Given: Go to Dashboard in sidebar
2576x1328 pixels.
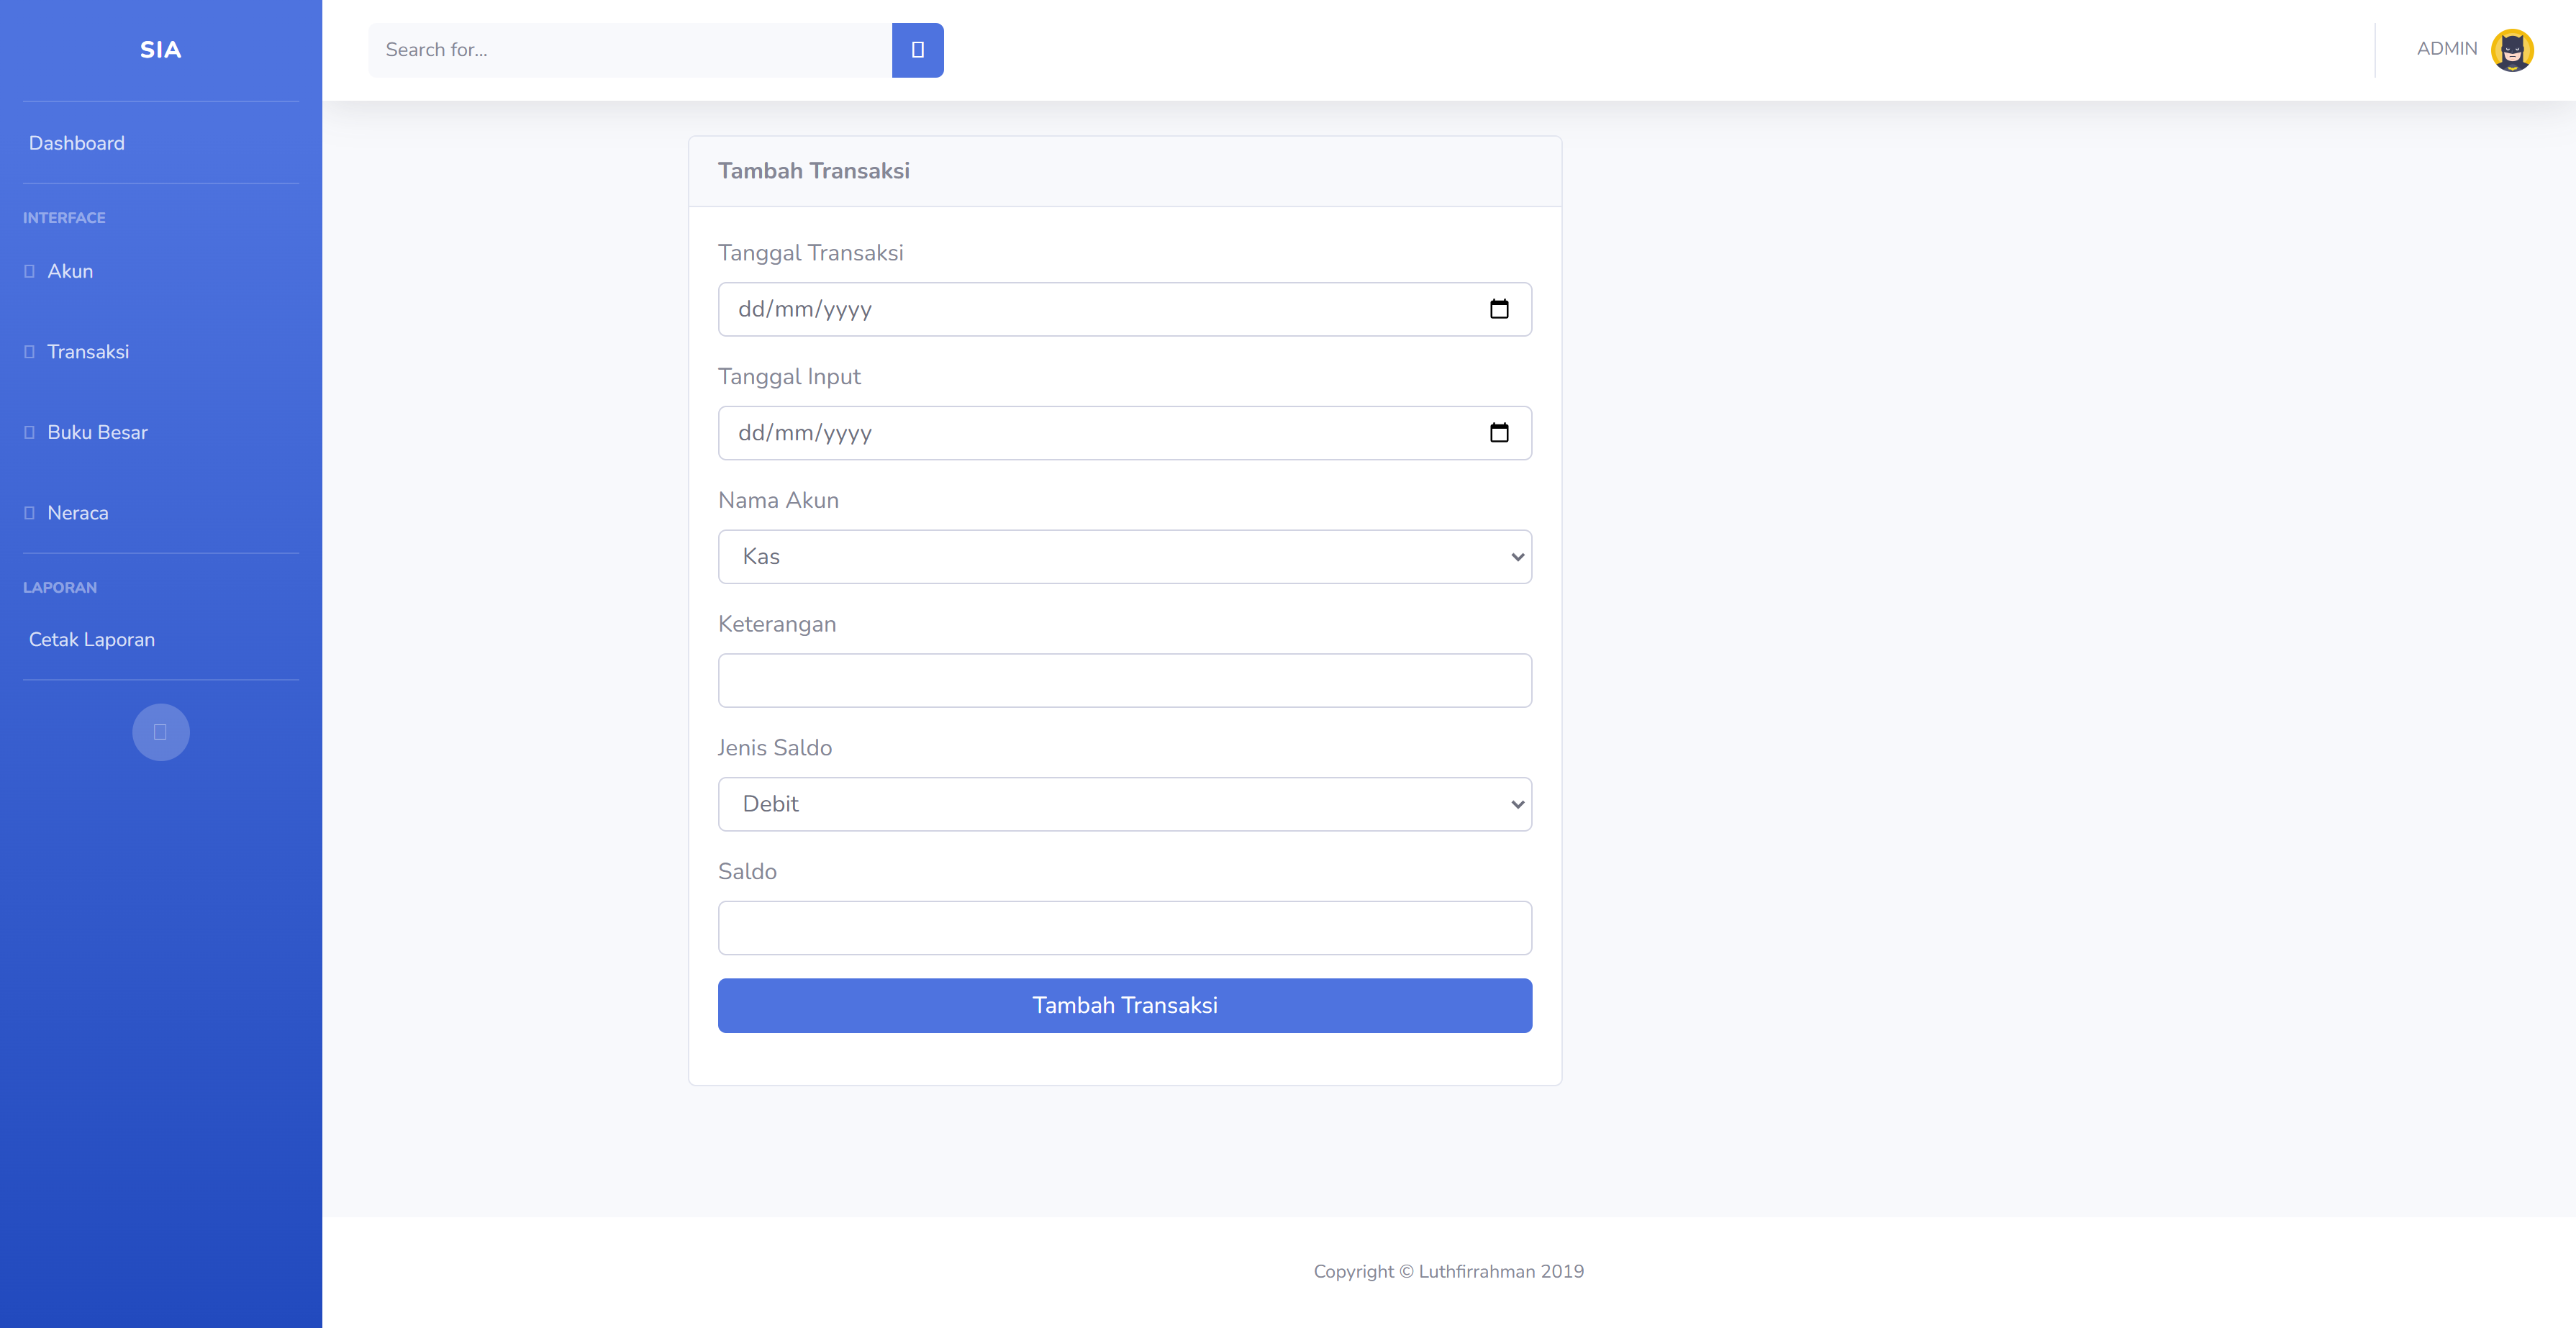Looking at the screenshot, I should 77,143.
